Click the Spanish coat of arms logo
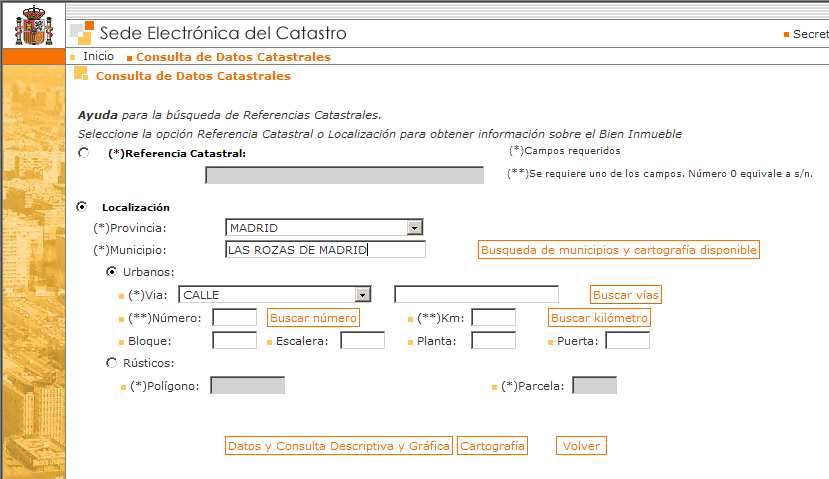This screenshot has width=829, height=479. (x=34, y=25)
